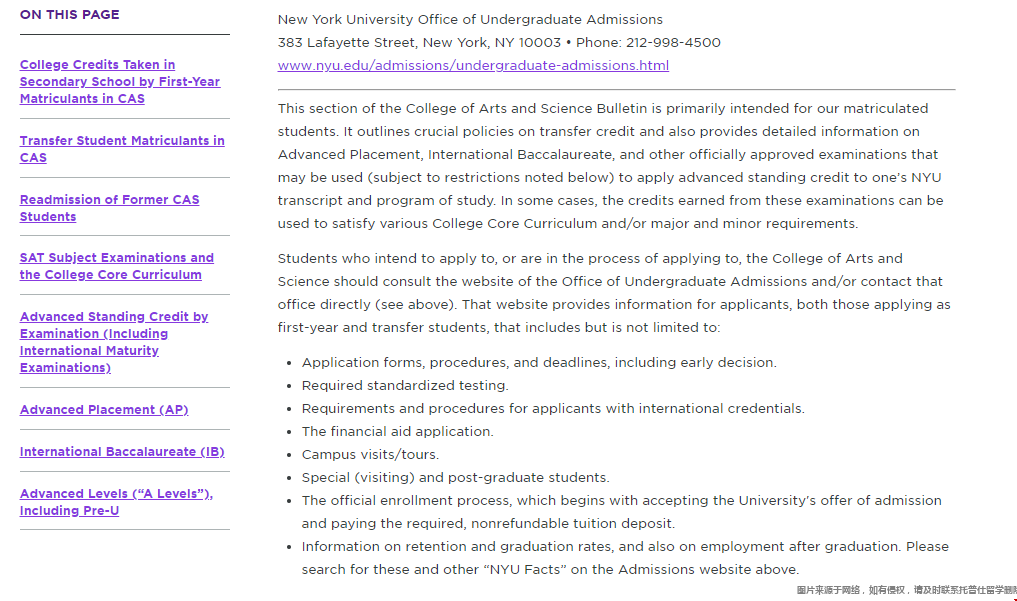1017x601 pixels.
Task: Click 'The financial aid application' bullet
Action: (397, 432)
